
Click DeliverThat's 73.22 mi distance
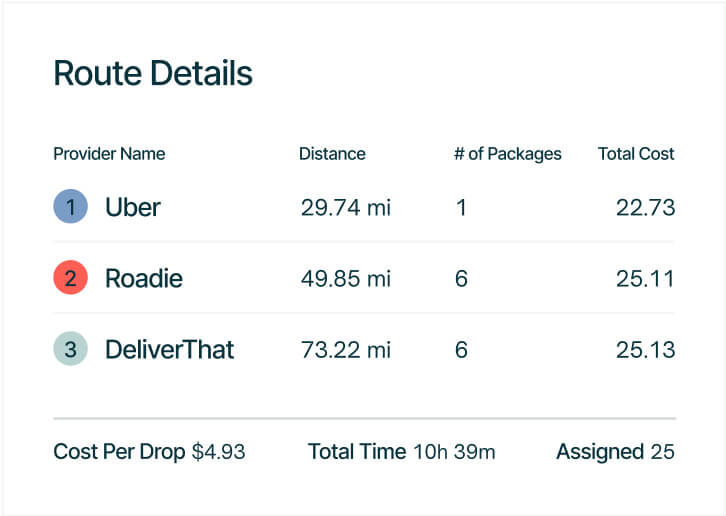coord(345,349)
